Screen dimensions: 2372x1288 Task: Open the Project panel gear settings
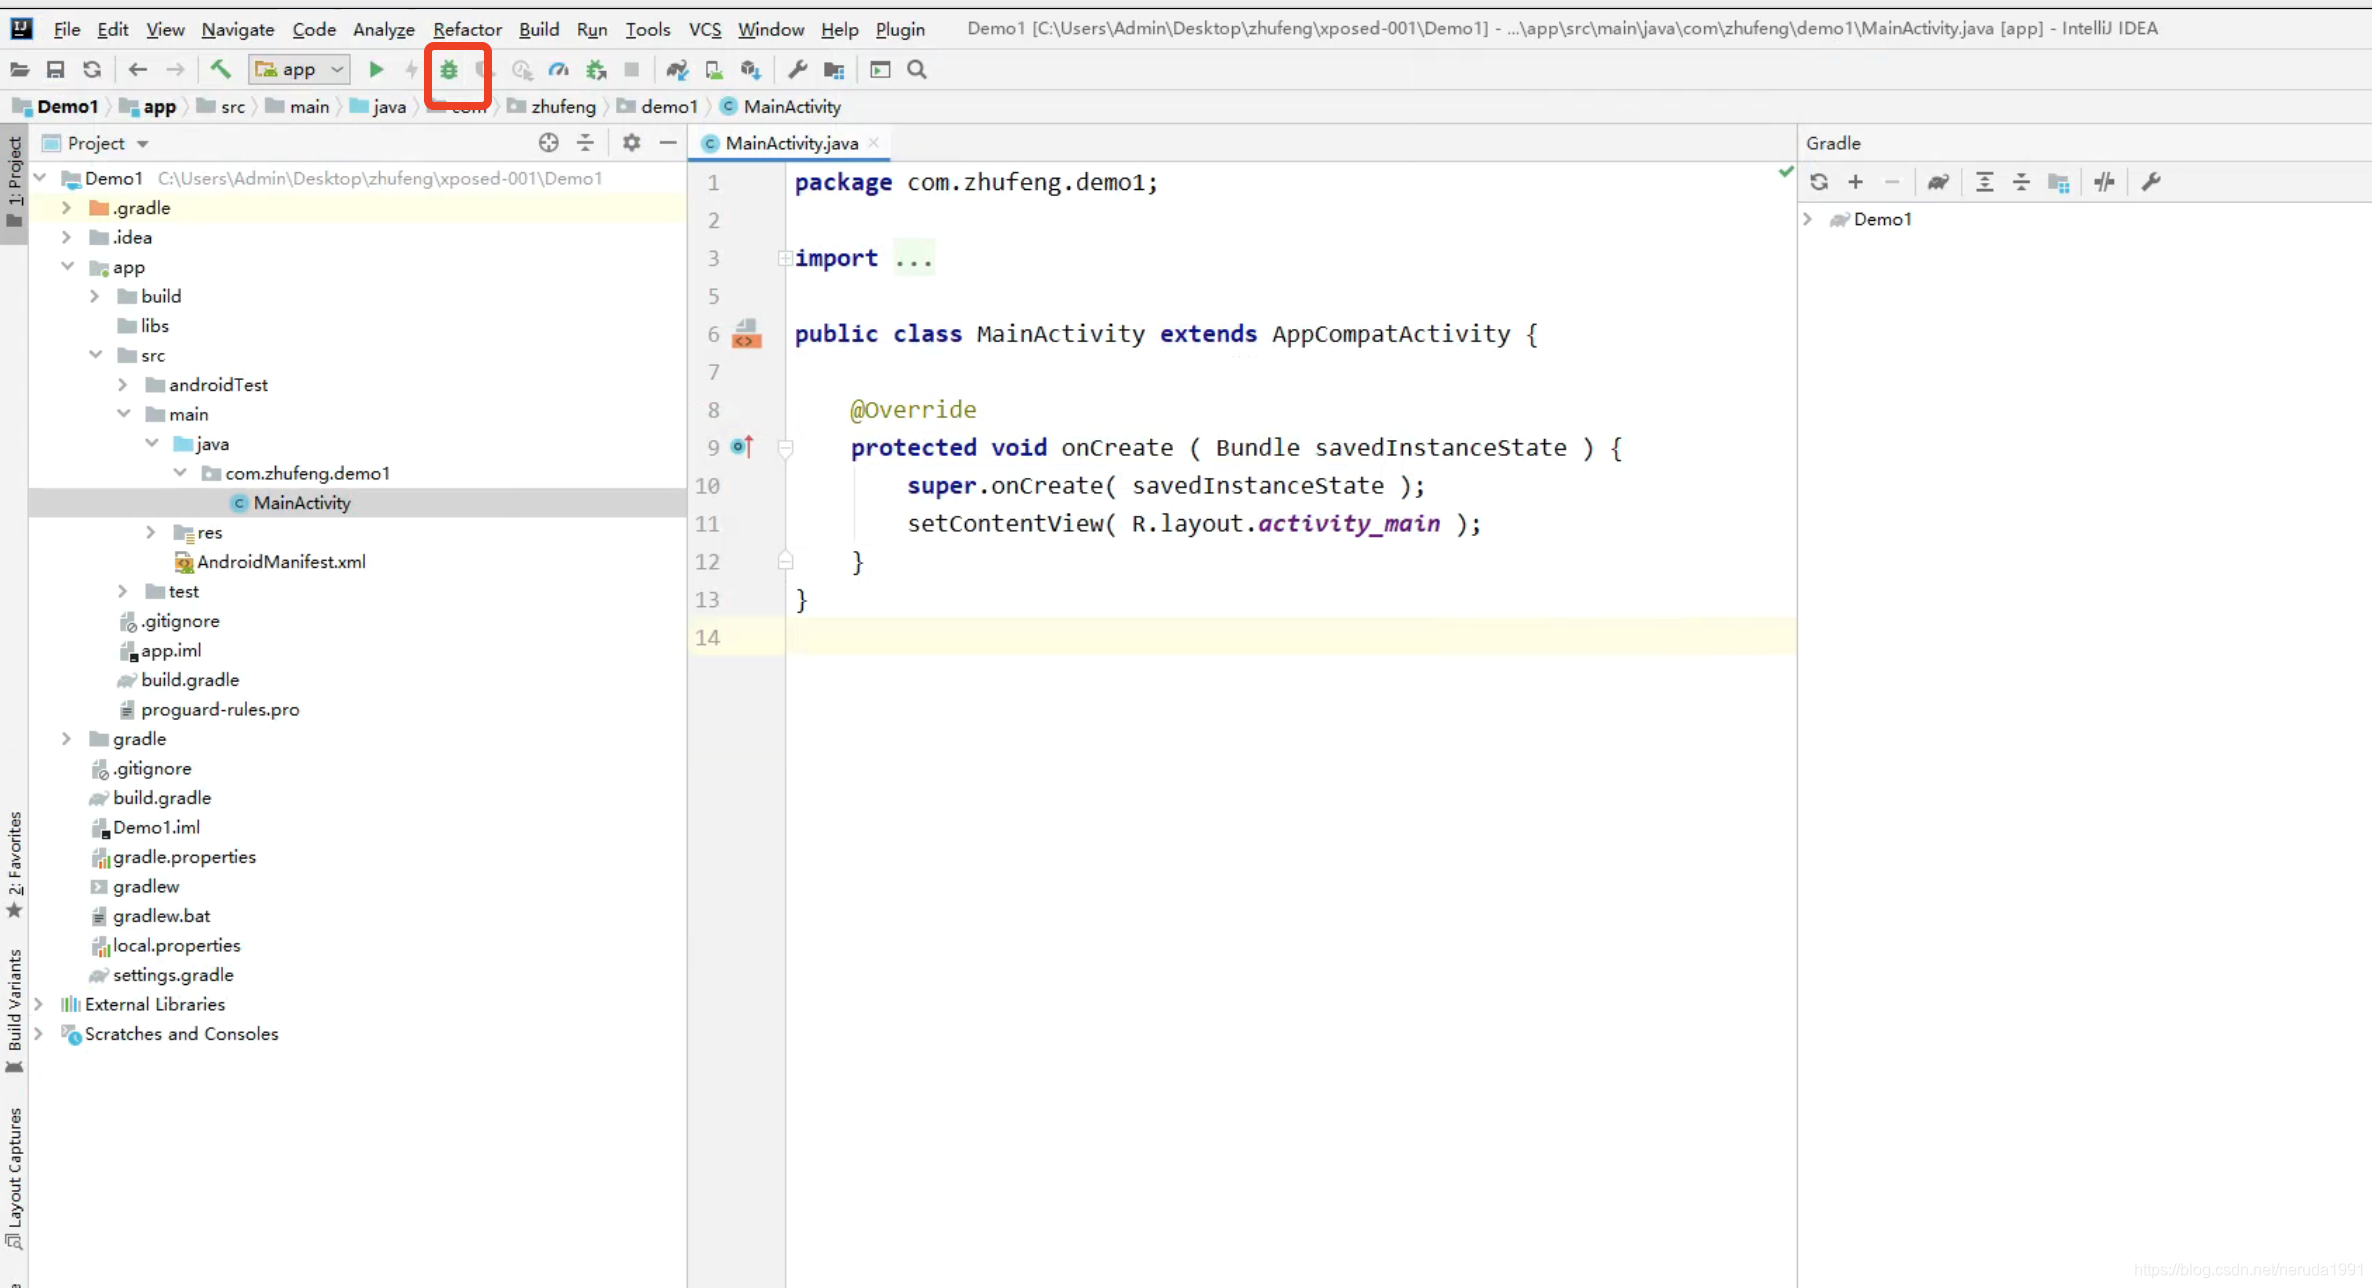(631, 143)
